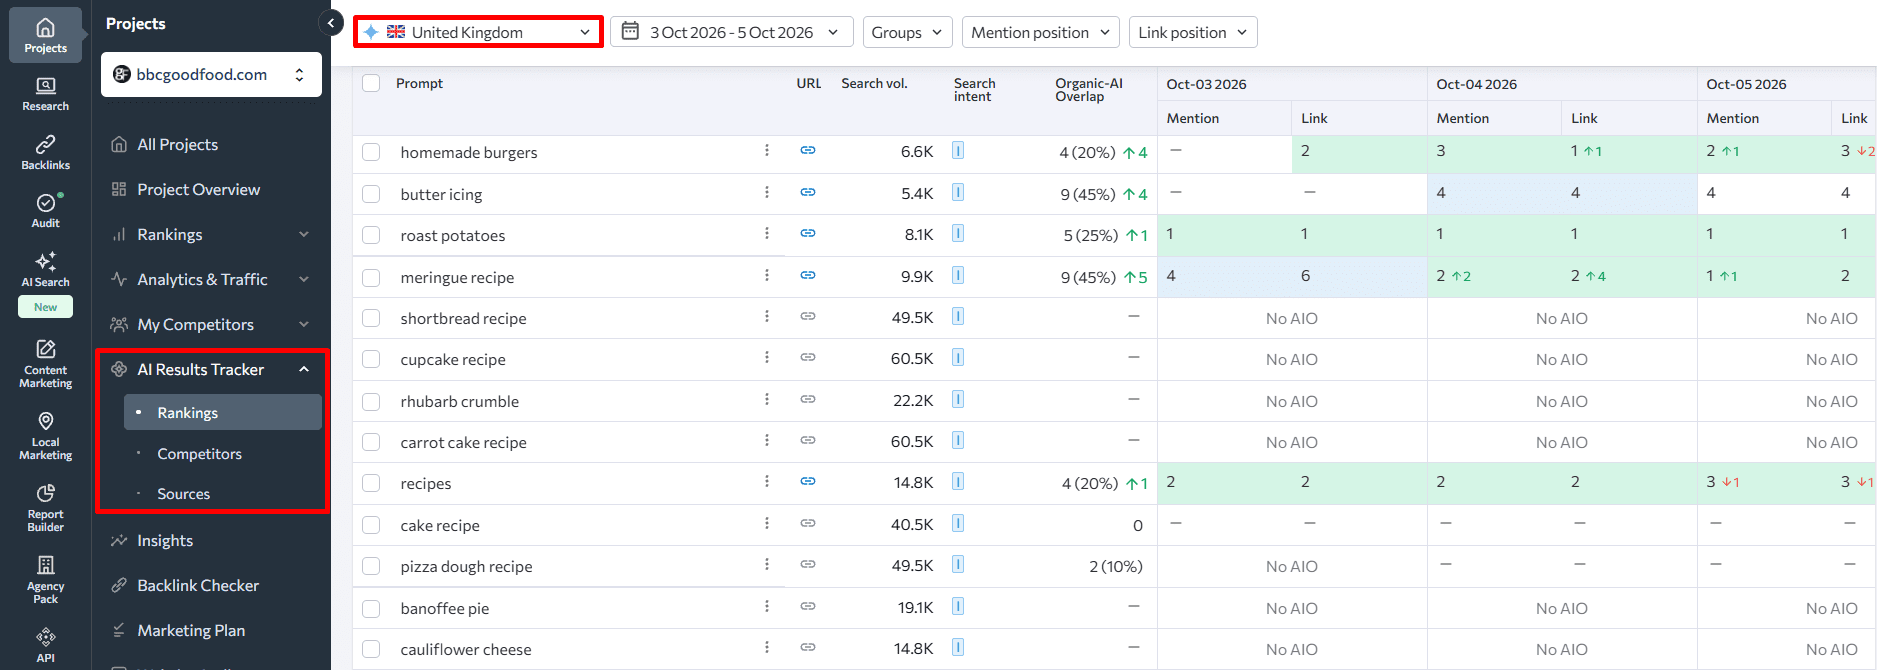This screenshot has height=670, width=1877.
Task: Open the API sidebar icon
Action: coord(45,645)
